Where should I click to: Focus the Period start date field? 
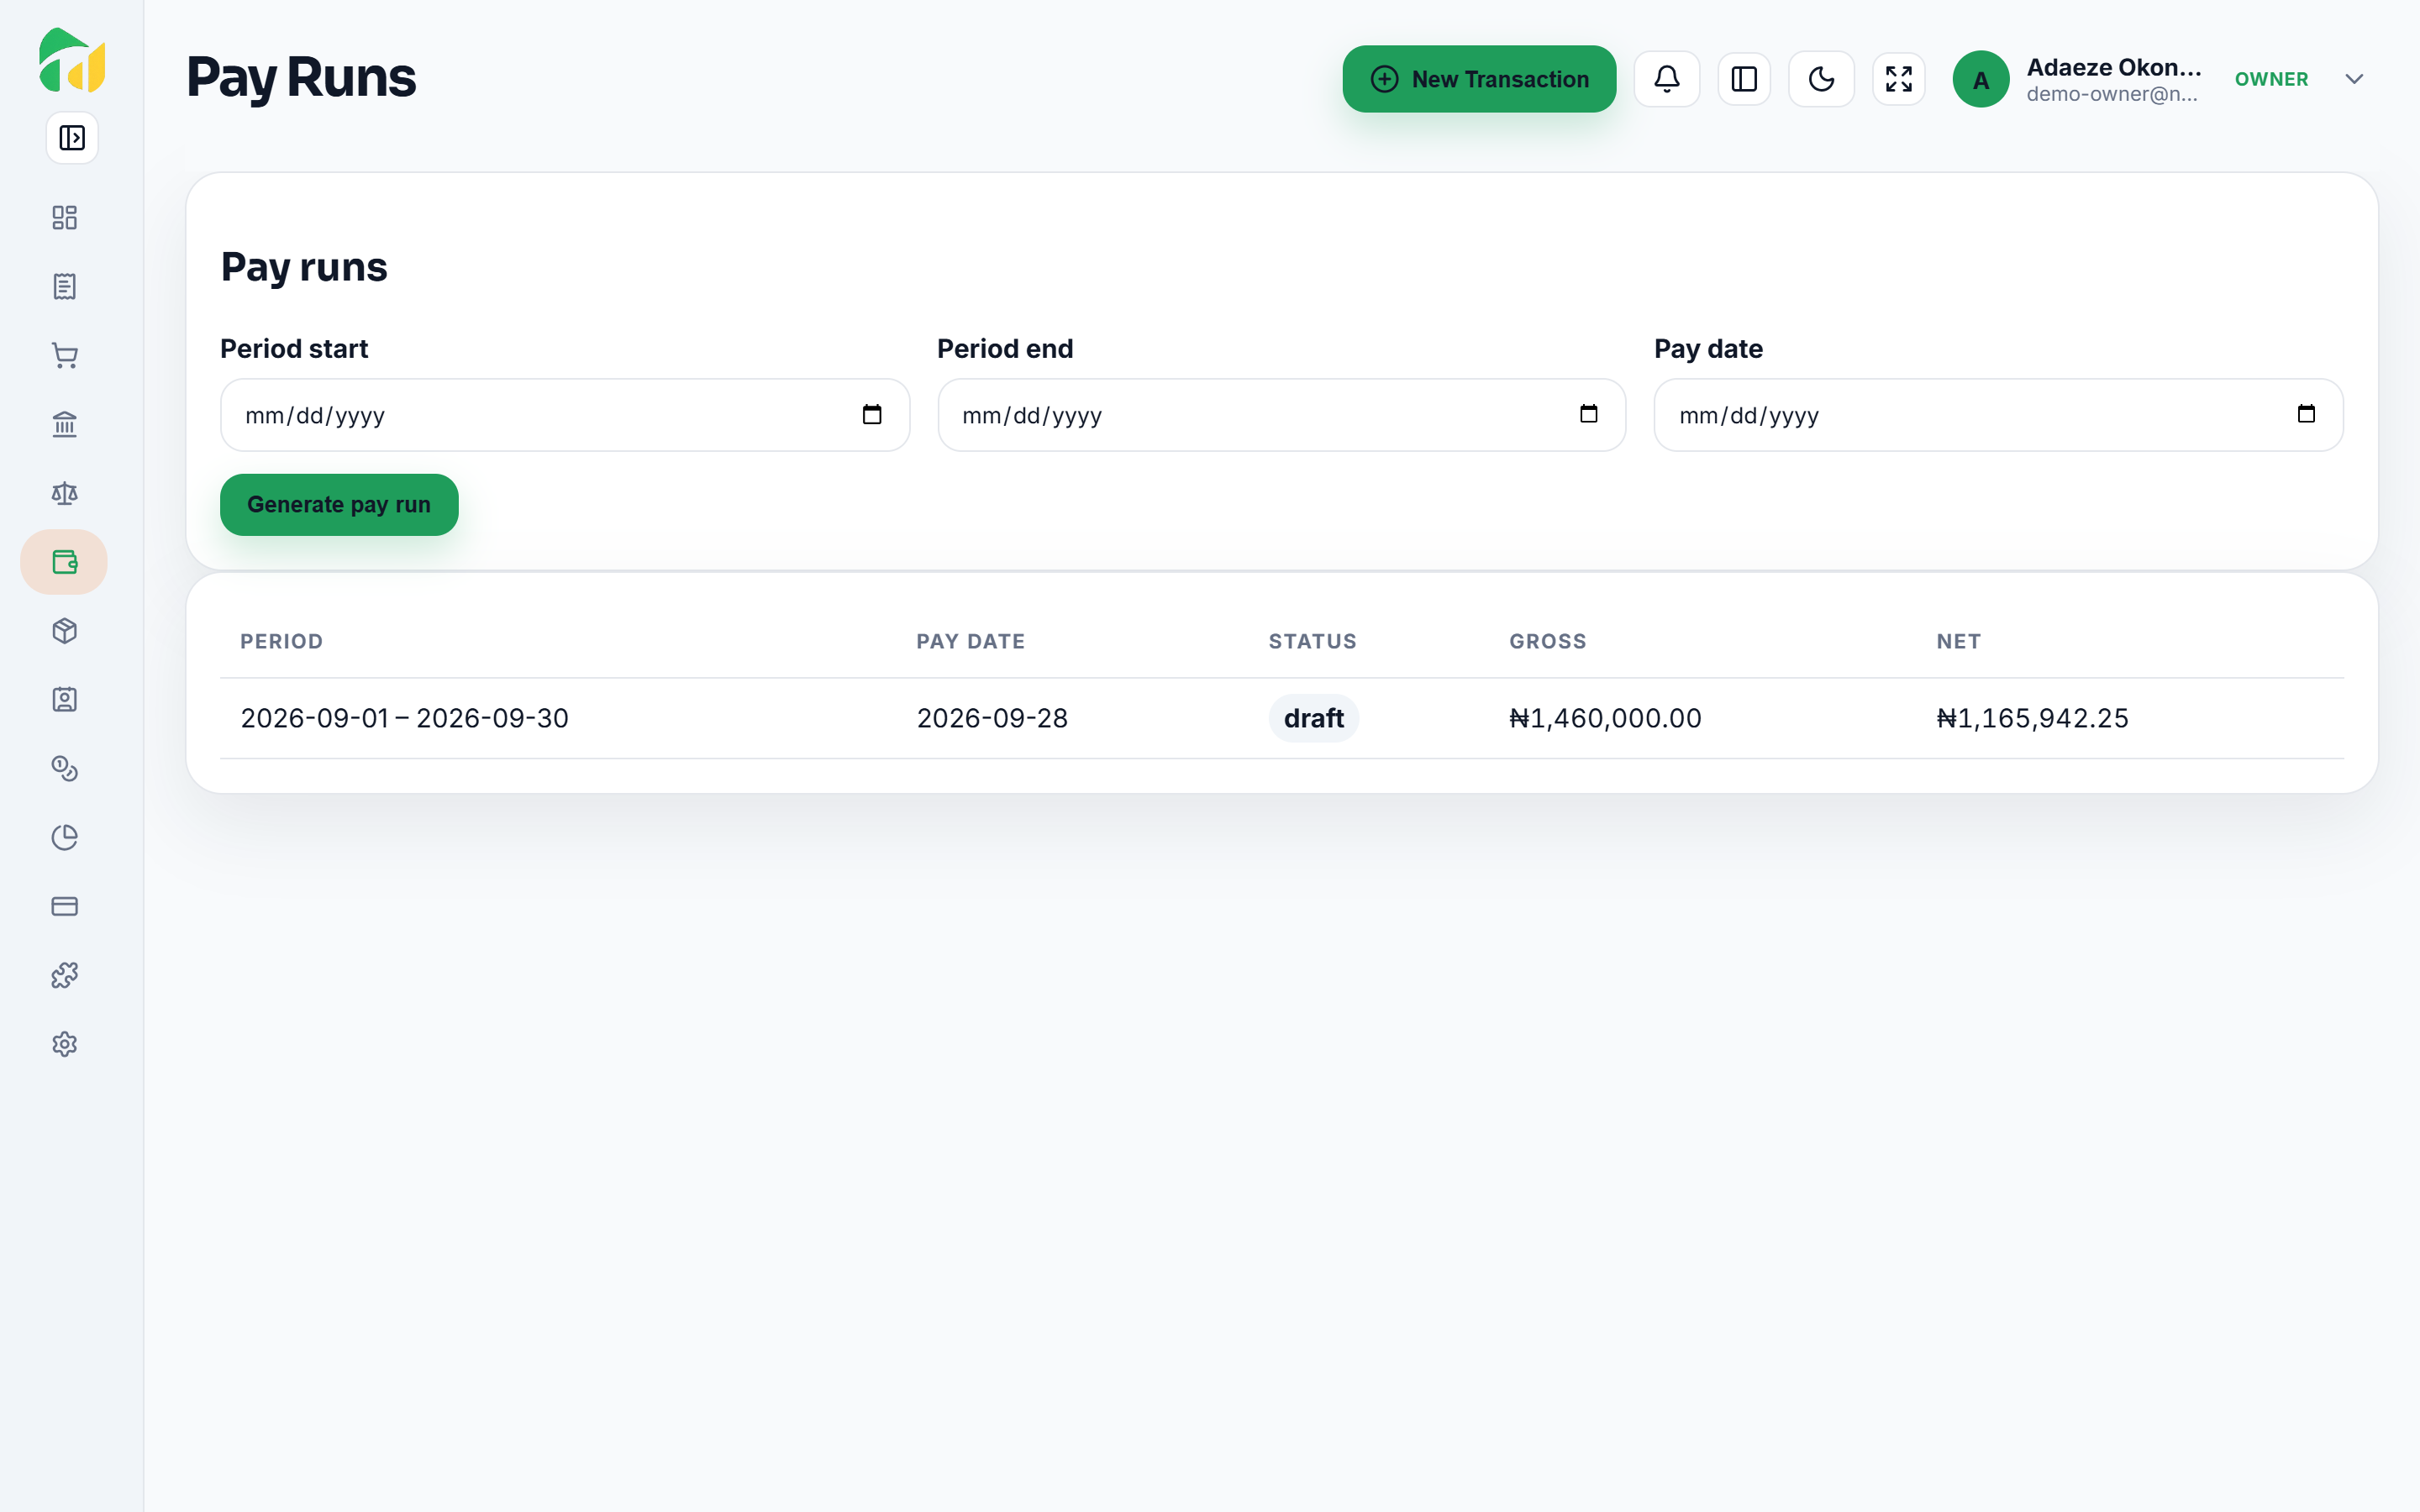point(565,415)
